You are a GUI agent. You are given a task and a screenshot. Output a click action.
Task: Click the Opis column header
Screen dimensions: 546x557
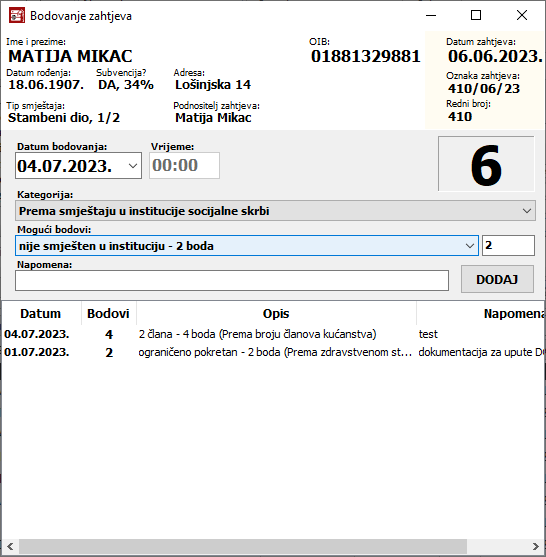pyautogui.click(x=276, y=313)
